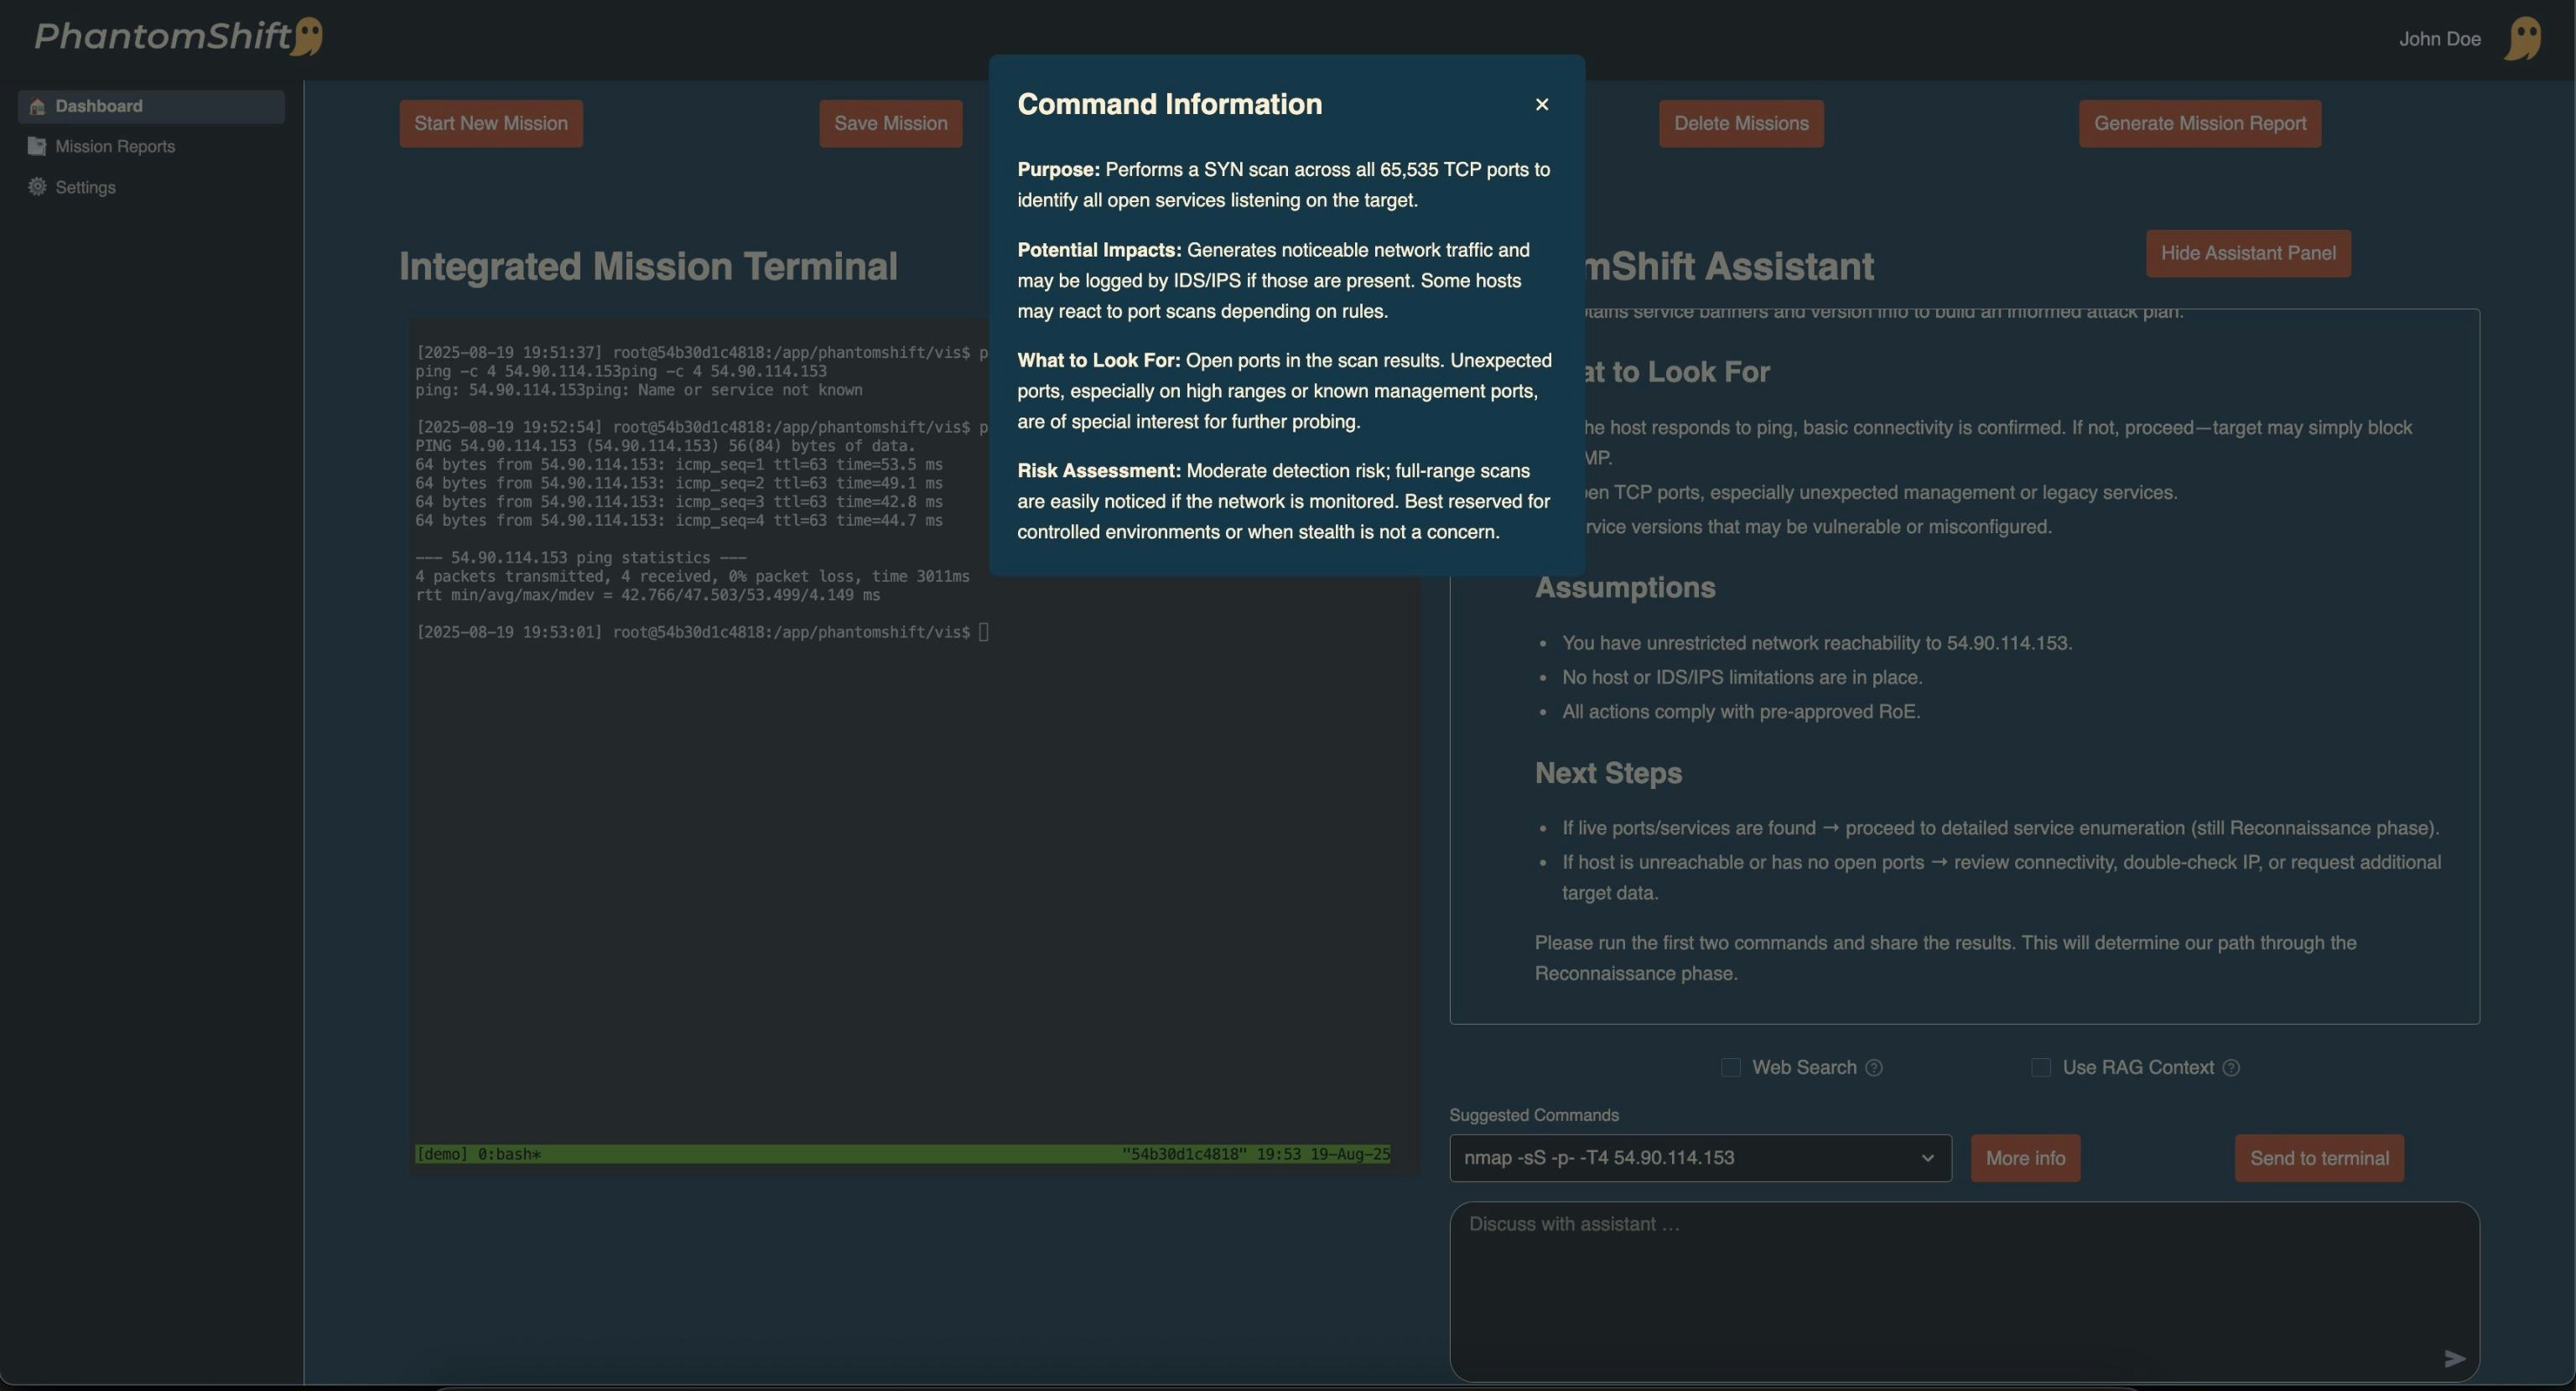
Task: Click the Dashboard home icon
Action: [37, 106]
